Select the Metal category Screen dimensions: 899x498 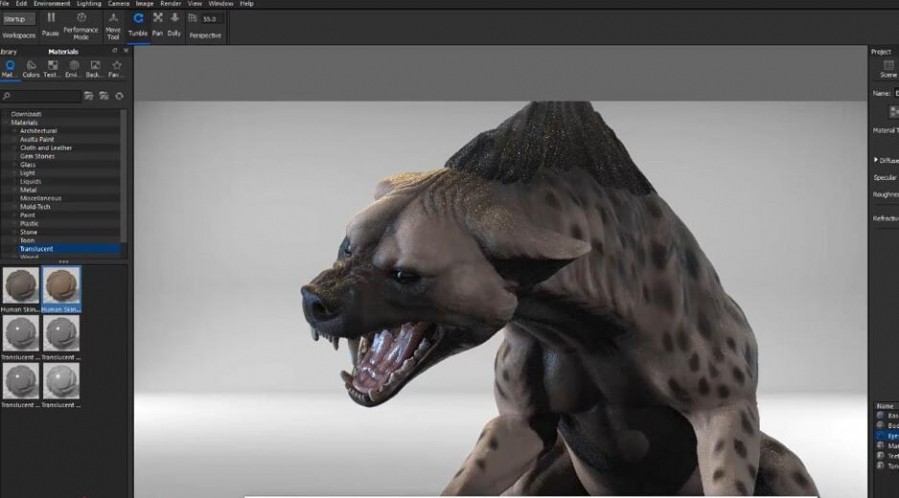[28, 190]
